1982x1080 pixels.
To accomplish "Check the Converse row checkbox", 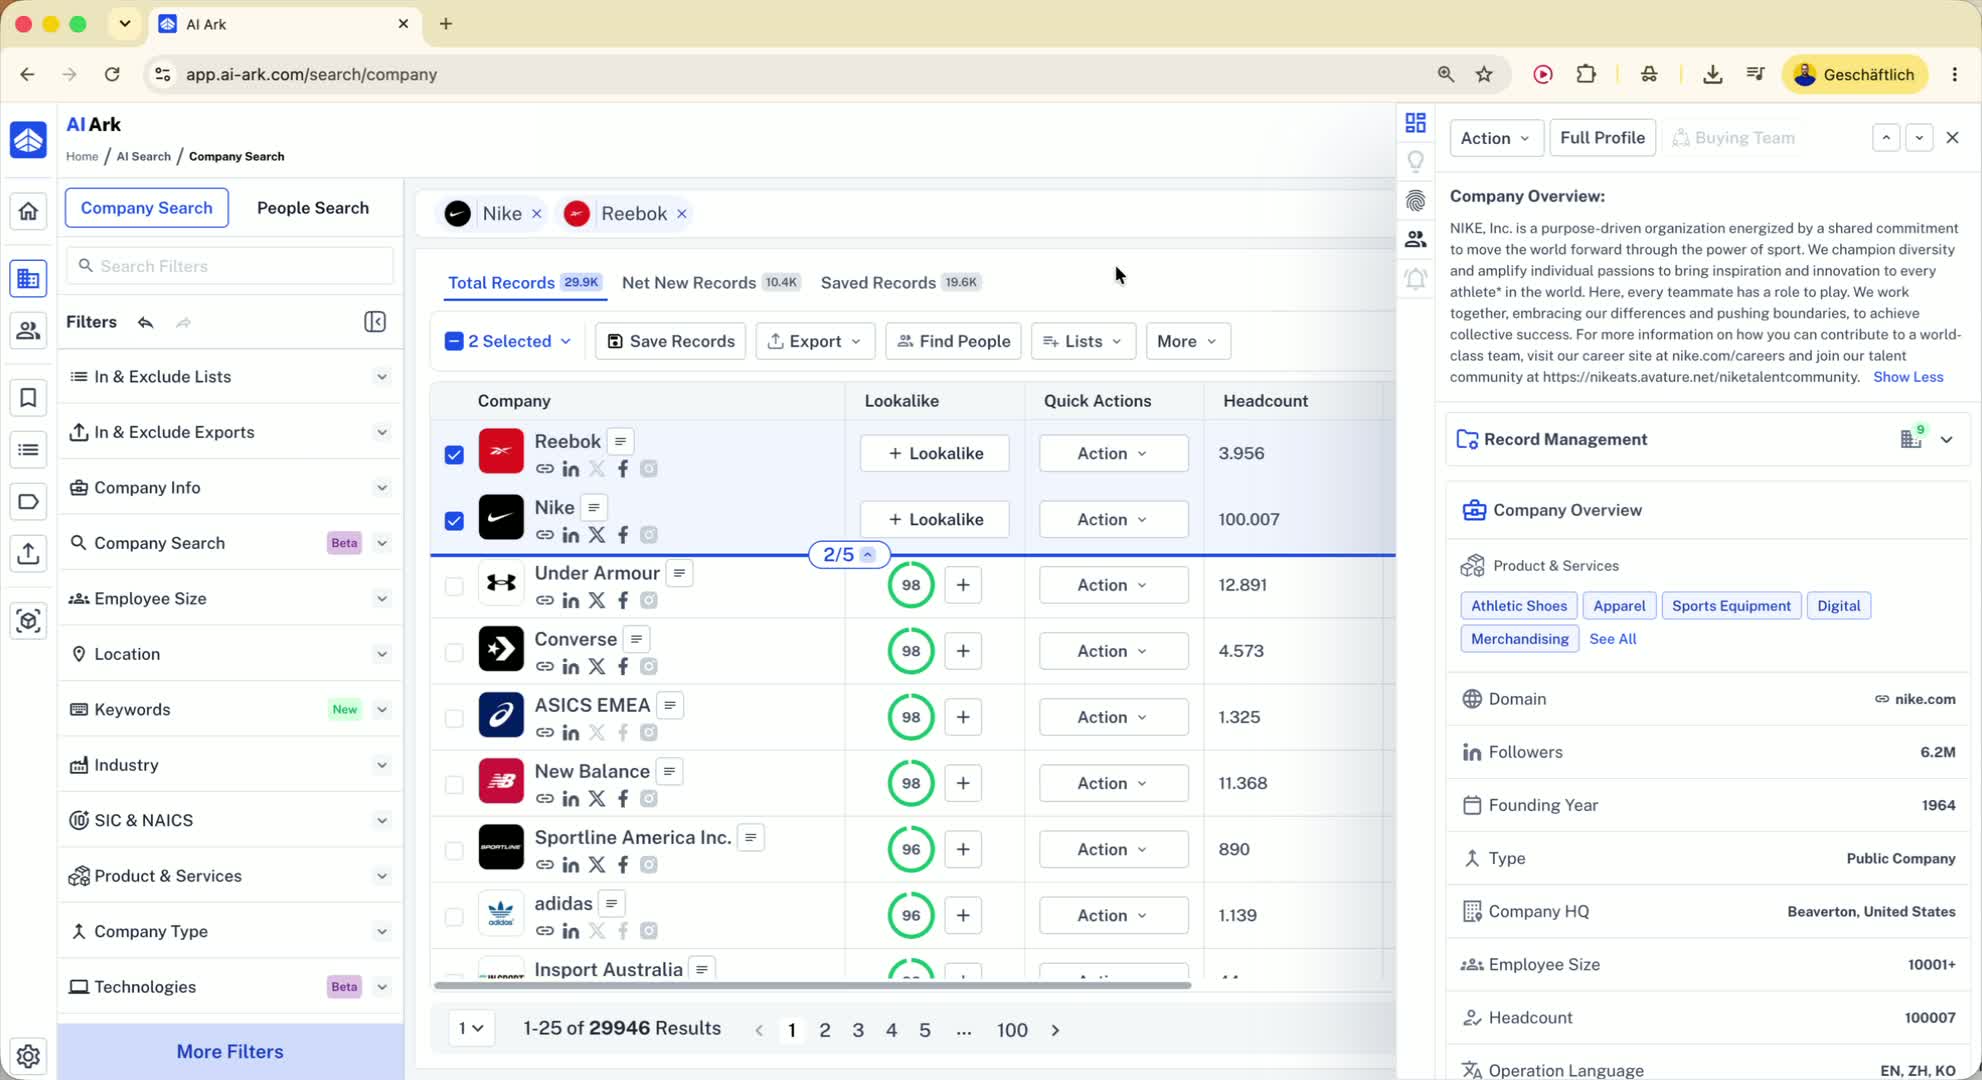I will (454, 652).
